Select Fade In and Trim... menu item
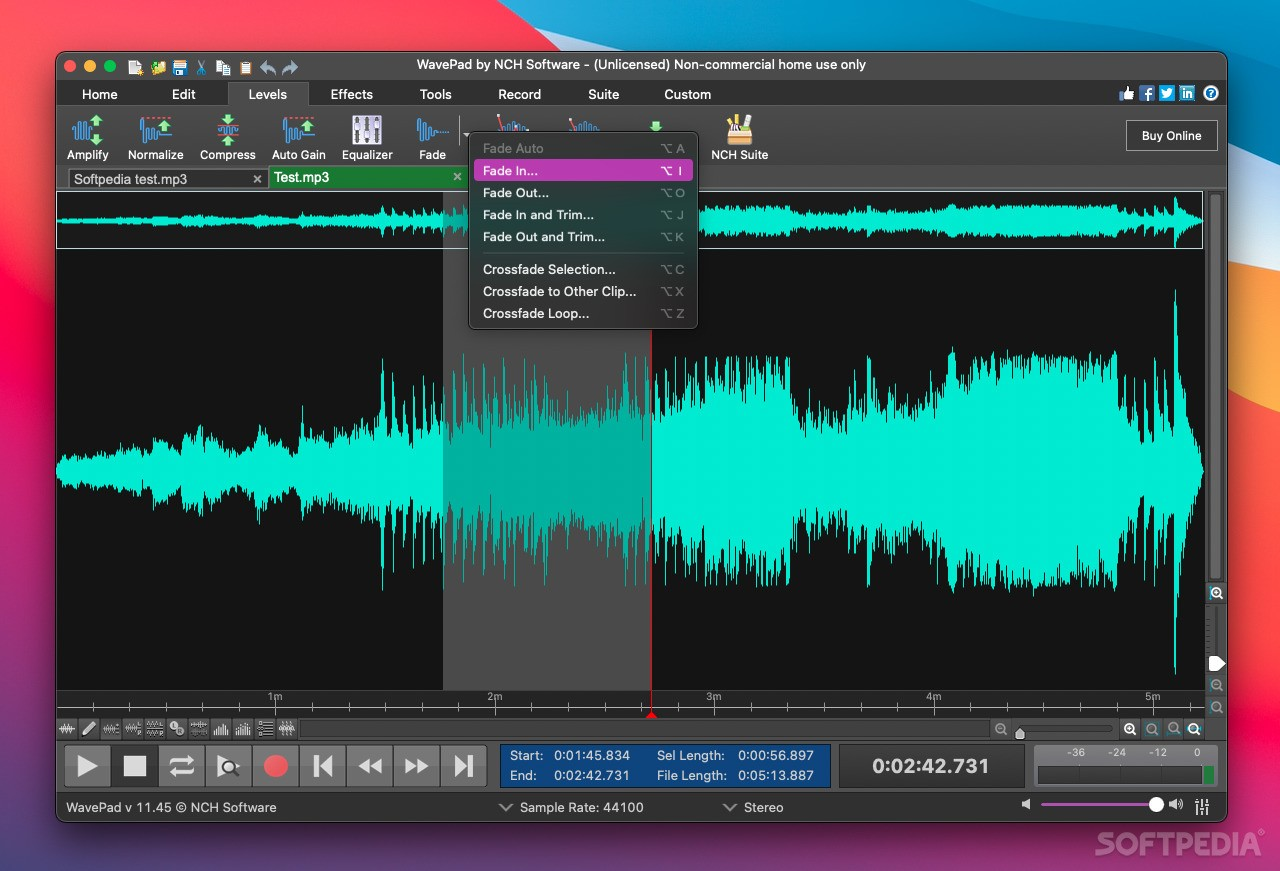 coord(583,215)
